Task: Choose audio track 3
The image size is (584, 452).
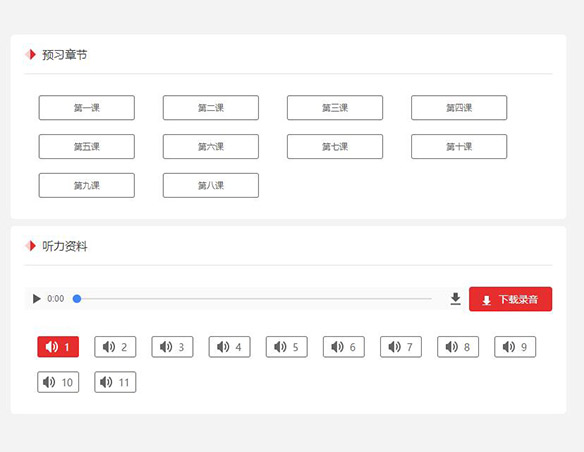Action: 172,347
